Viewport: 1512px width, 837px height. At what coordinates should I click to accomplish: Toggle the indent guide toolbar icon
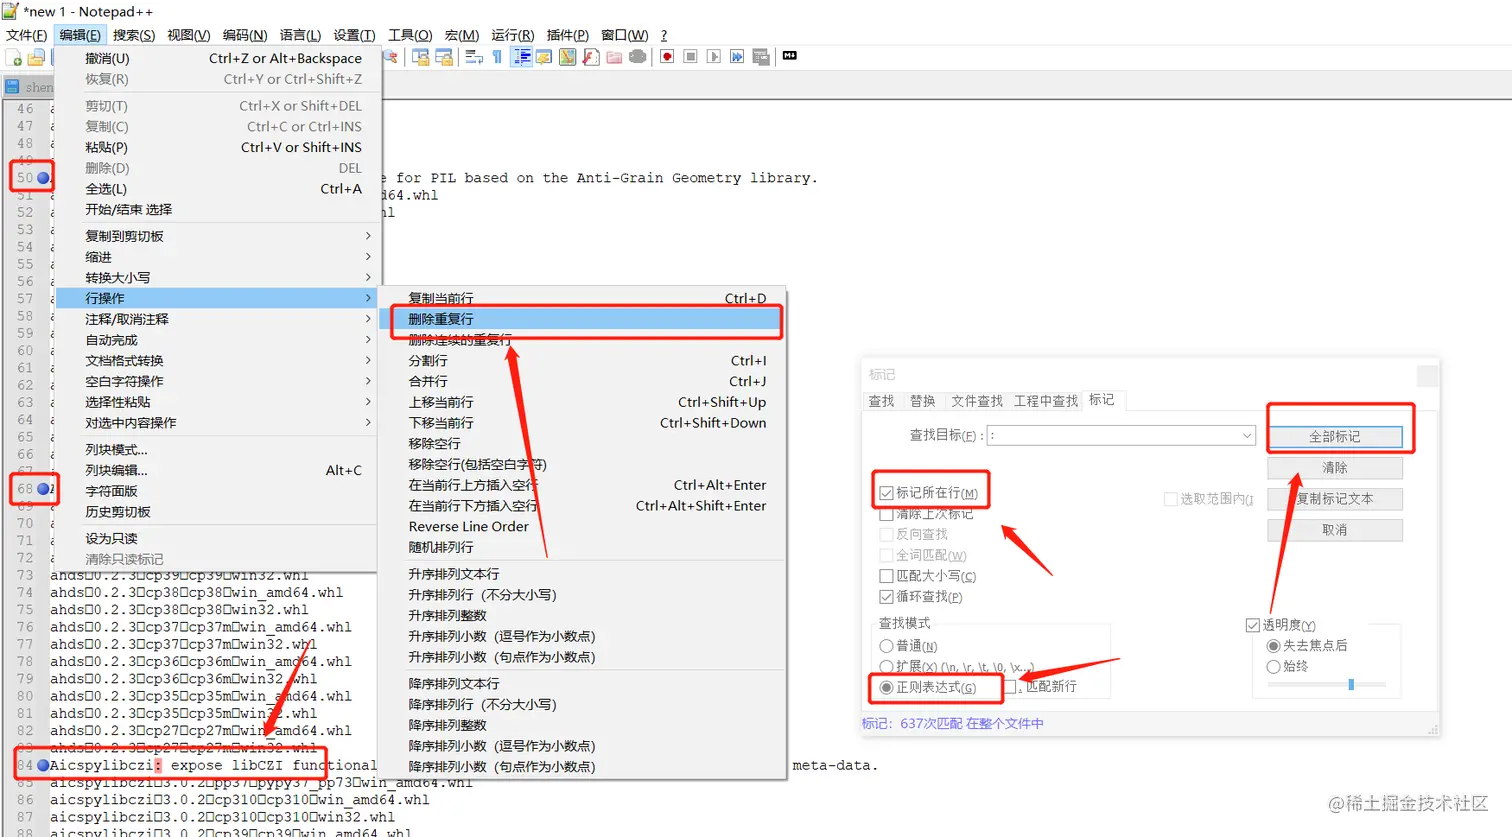pyautogui.click(x=521, y=57)
